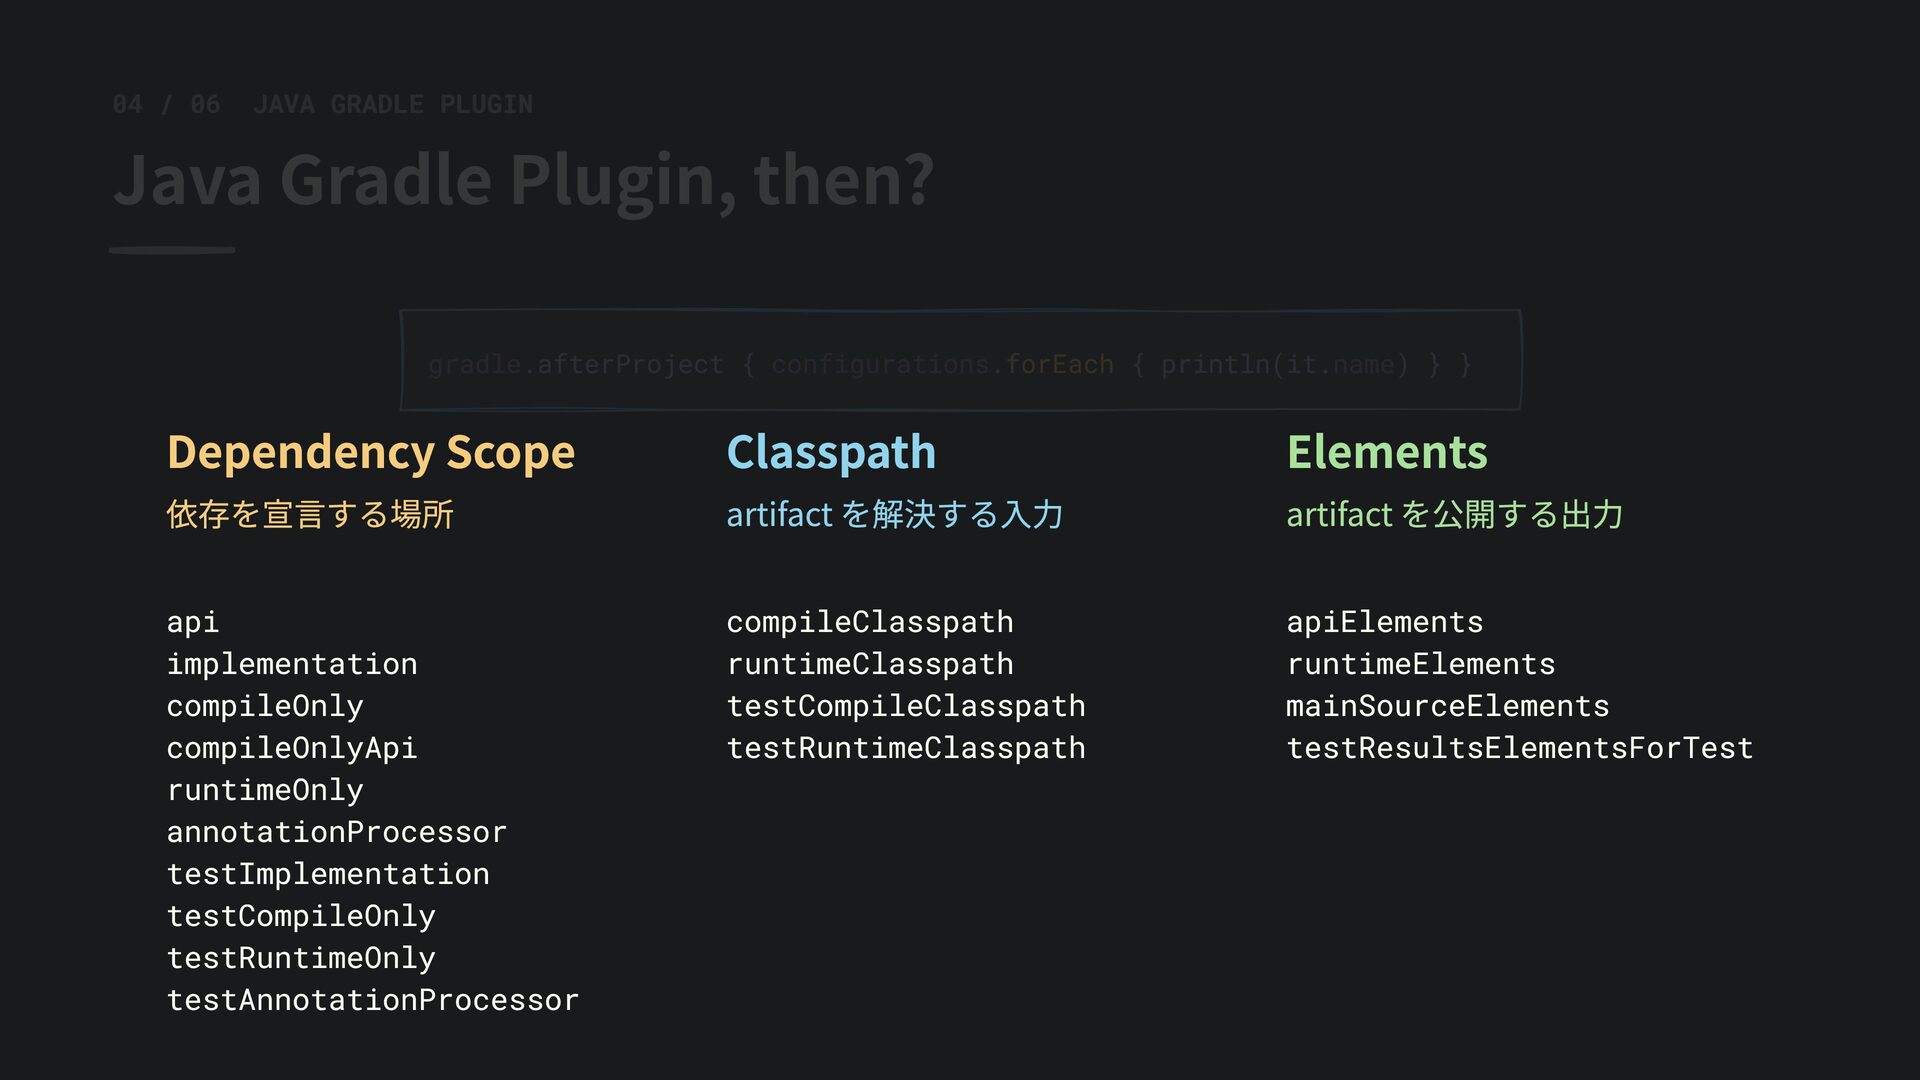Click testAnnotationProcessor at list bottom

373,1000
